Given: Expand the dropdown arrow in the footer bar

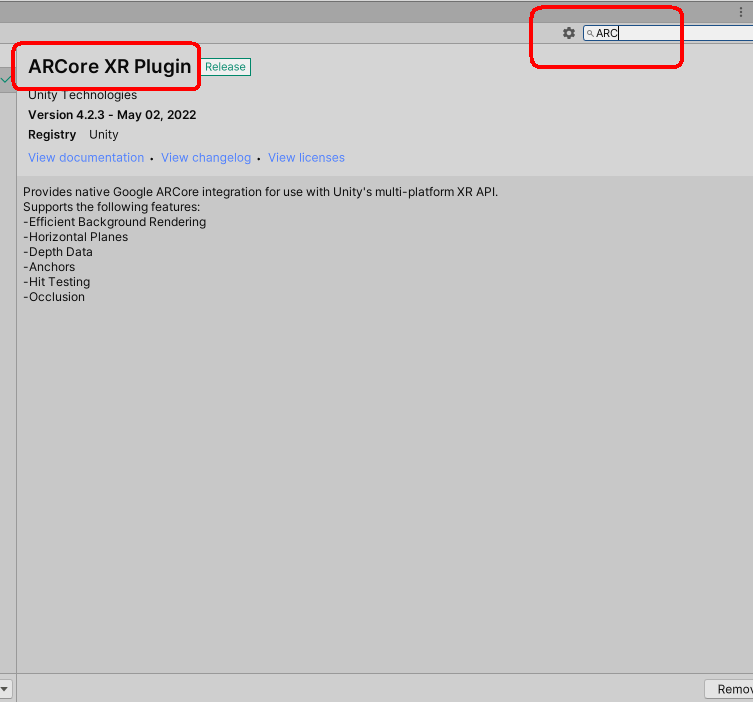Looking at the screenshot, I should point(4,689).
